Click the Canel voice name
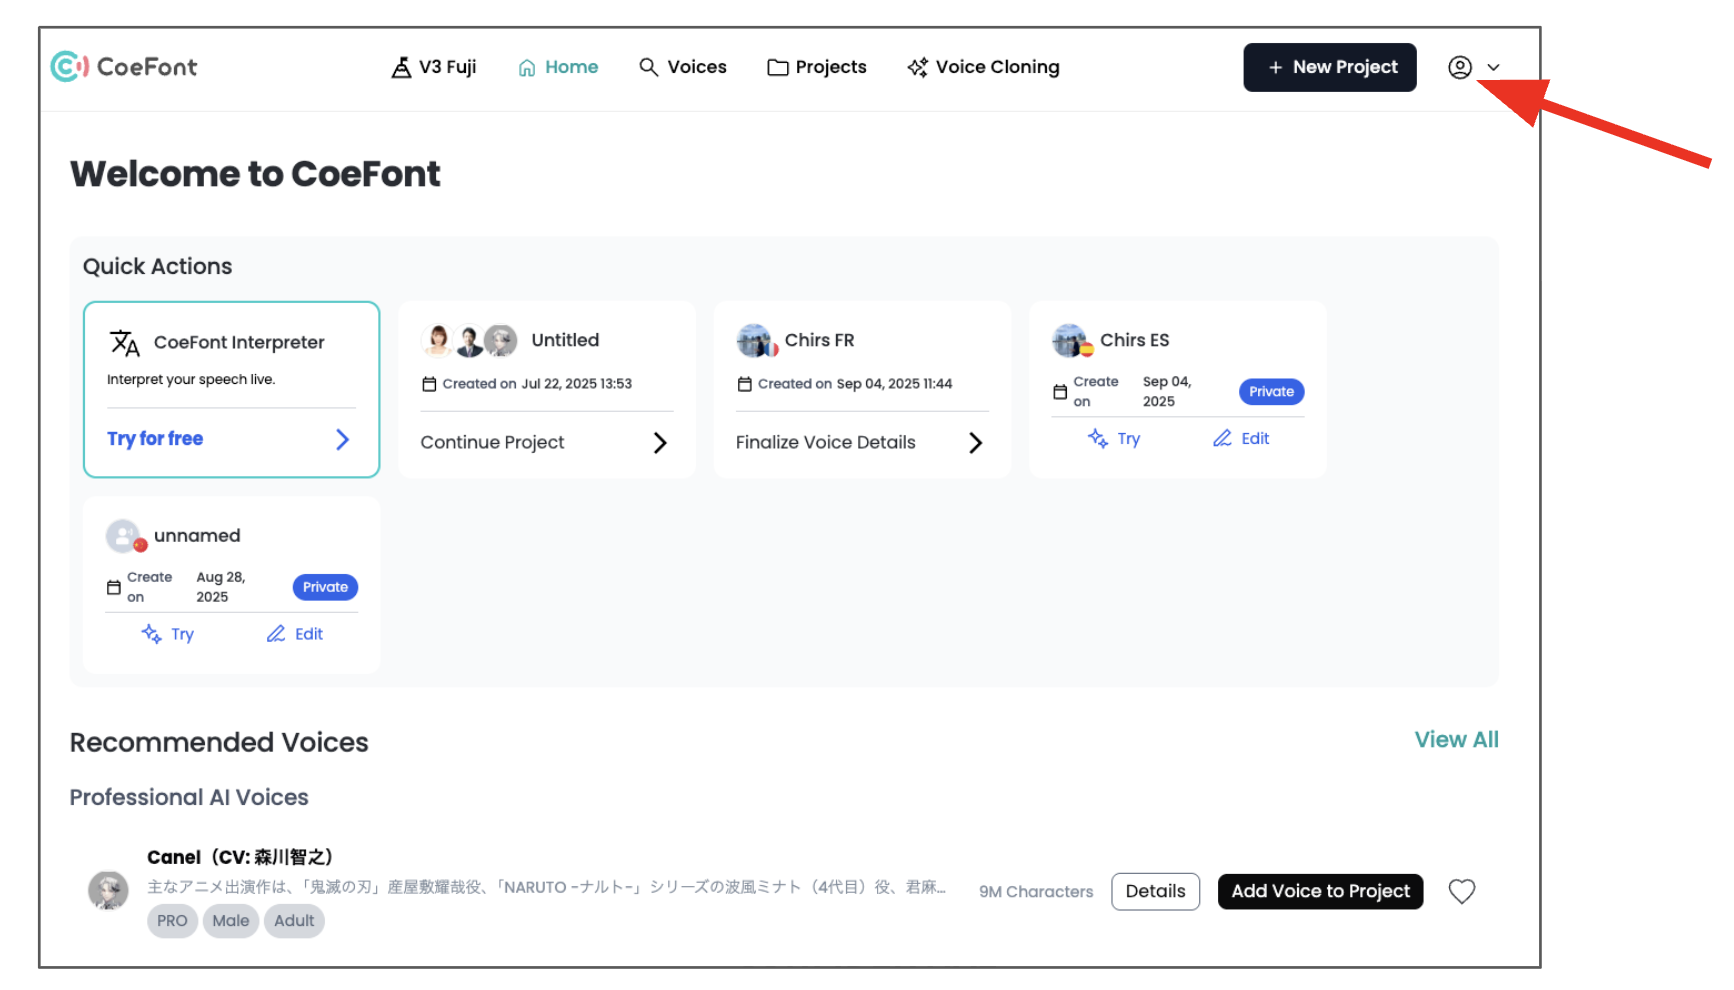Screen dimensions: 1734x990 [240, 857]
